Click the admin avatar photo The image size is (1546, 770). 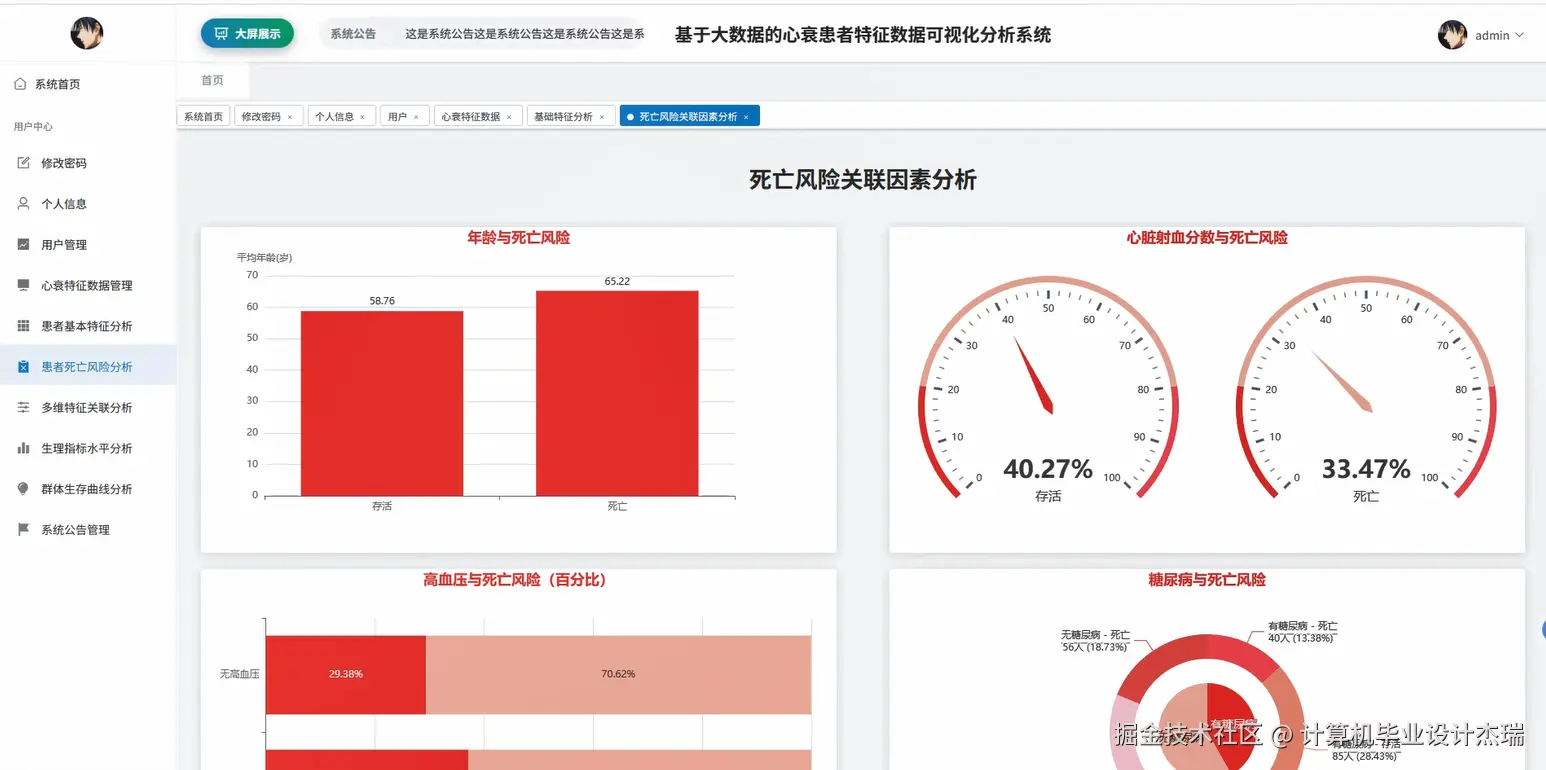[1452, 33]
